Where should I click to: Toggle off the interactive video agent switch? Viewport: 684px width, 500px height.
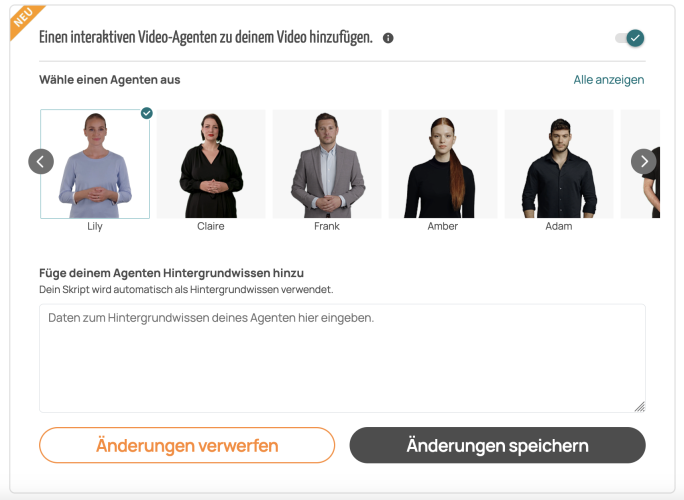[630, 38]
